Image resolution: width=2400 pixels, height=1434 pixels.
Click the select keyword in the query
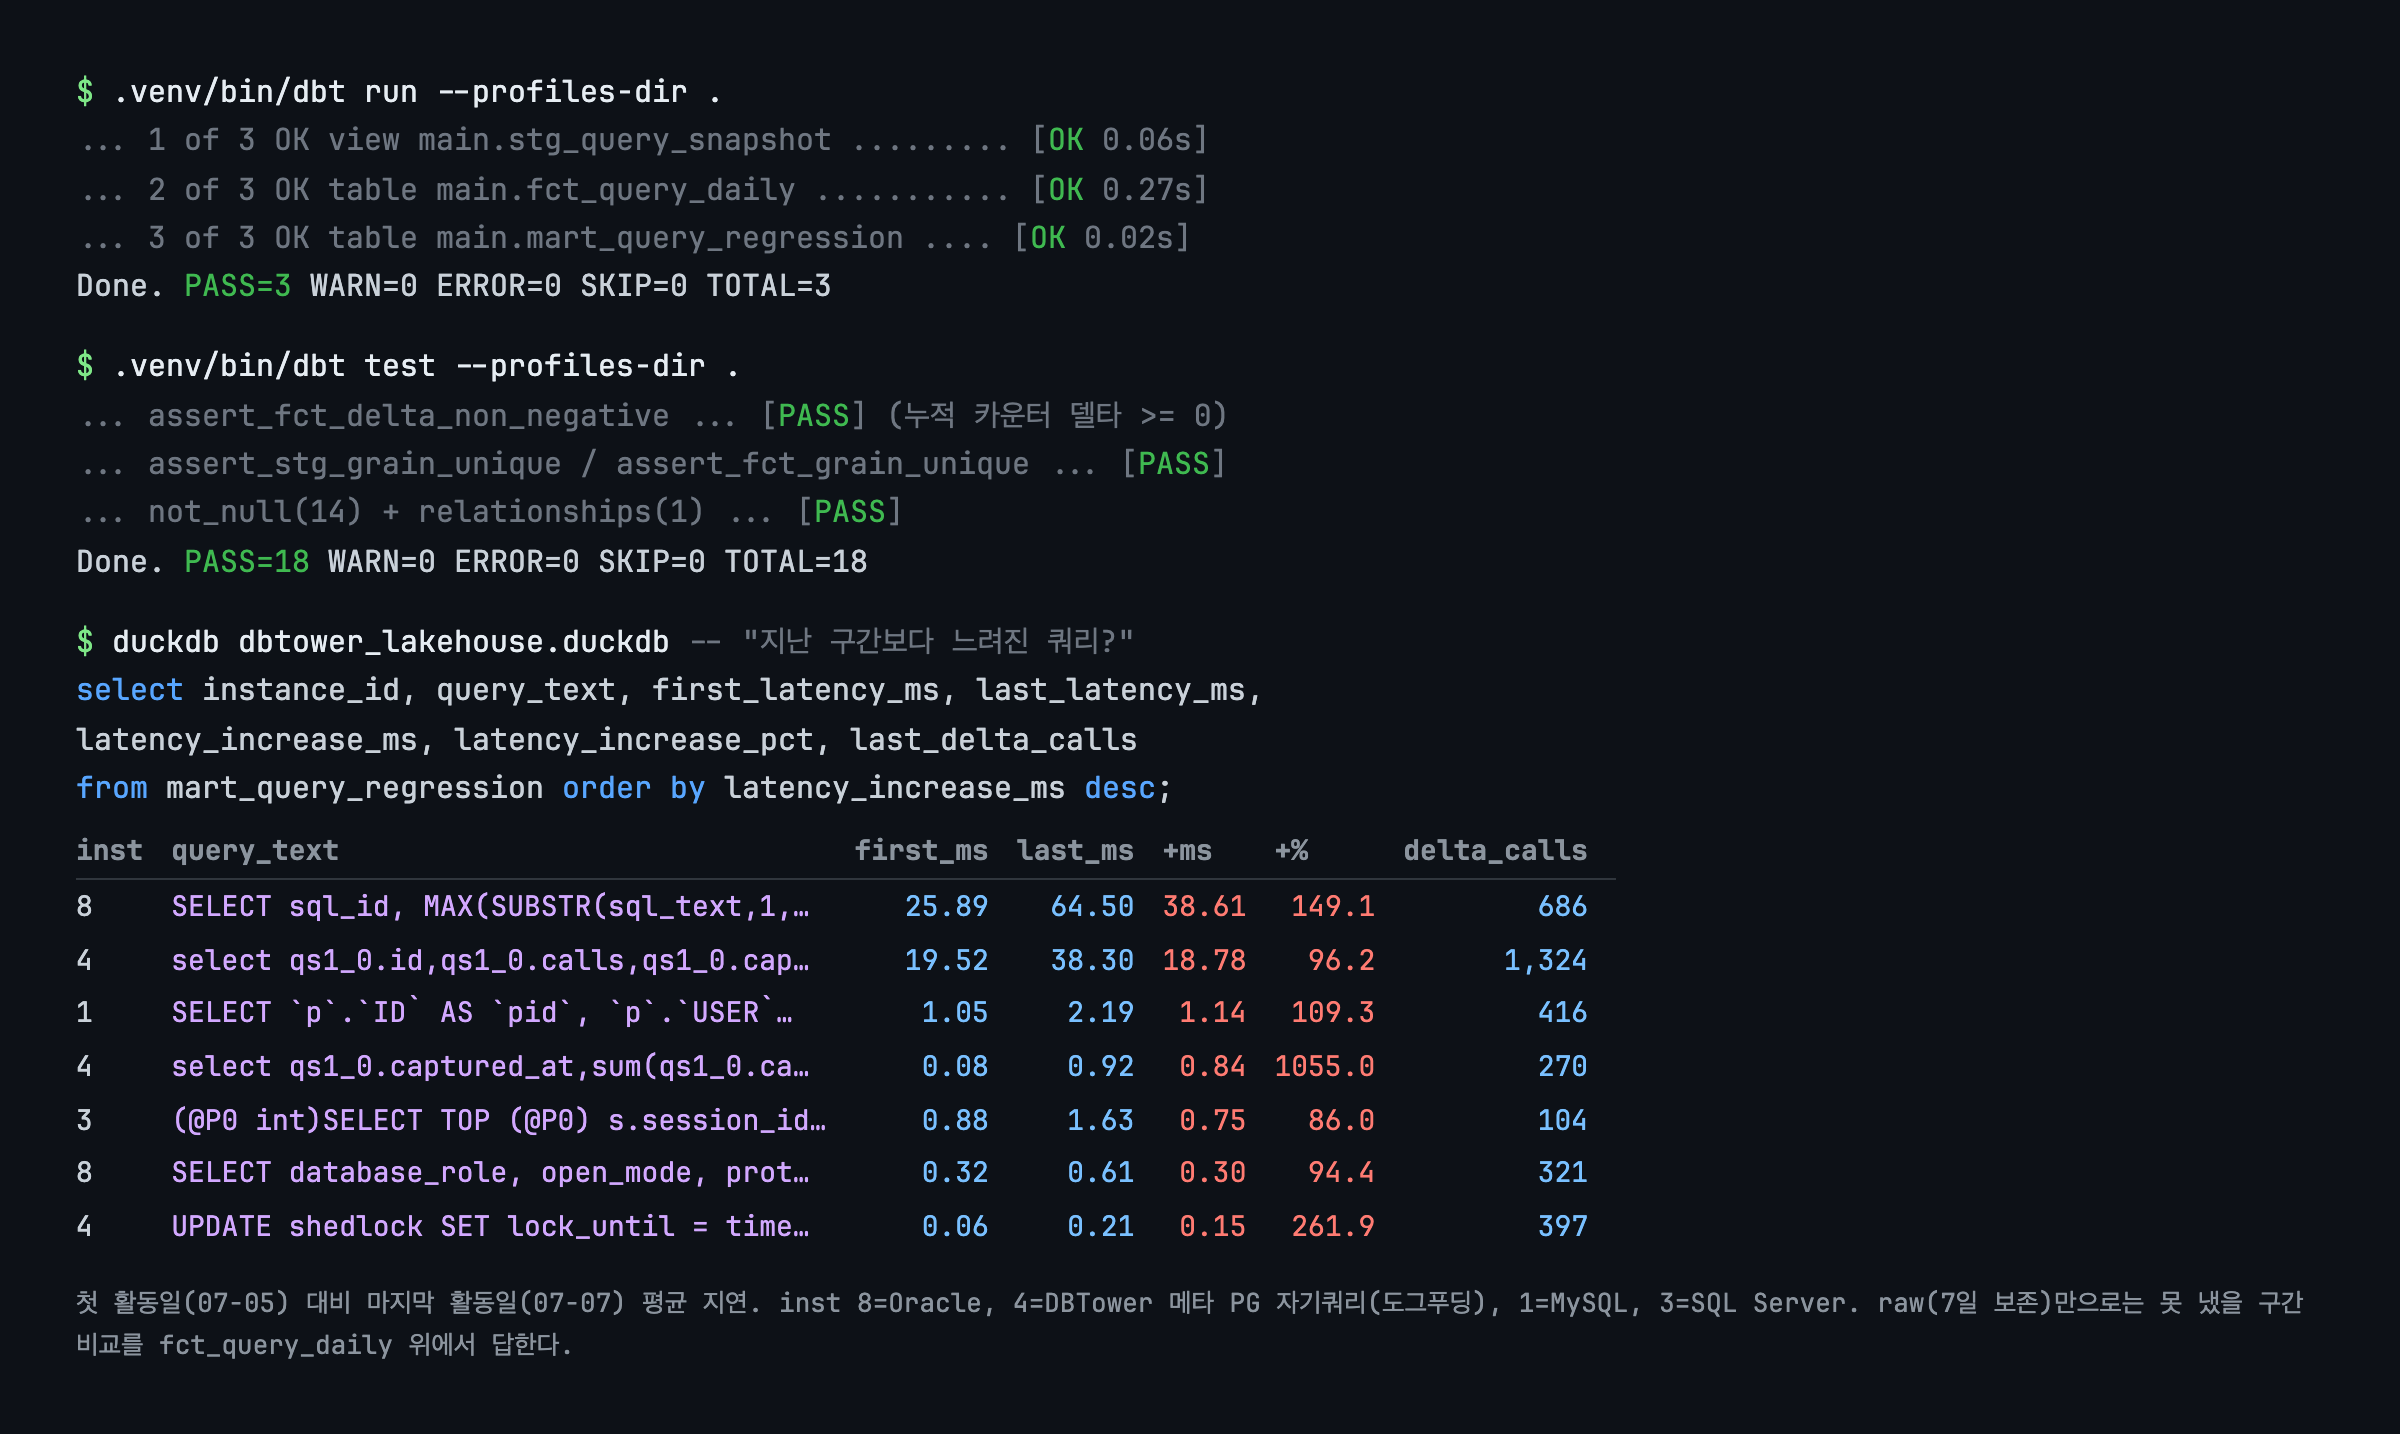tap(130, 690)
